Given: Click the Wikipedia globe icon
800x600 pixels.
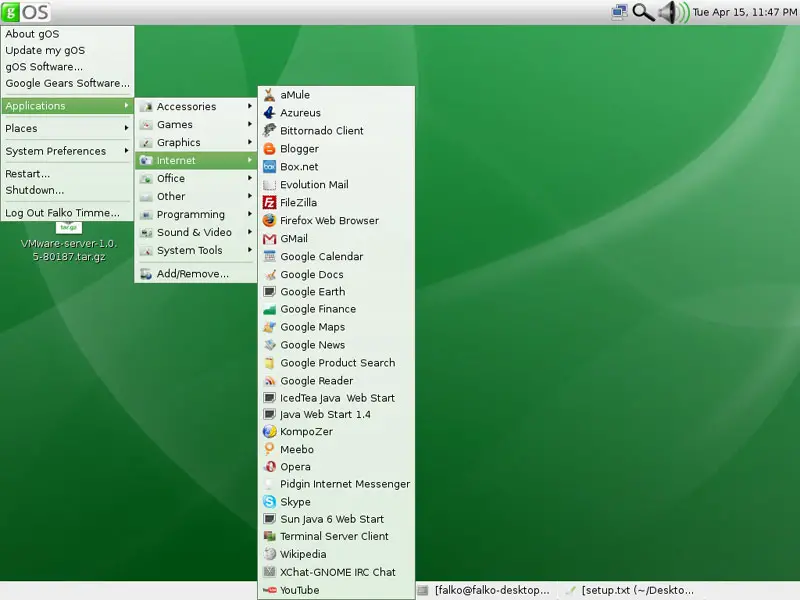Looking at the screenshot, I should [x=269, y=554].
